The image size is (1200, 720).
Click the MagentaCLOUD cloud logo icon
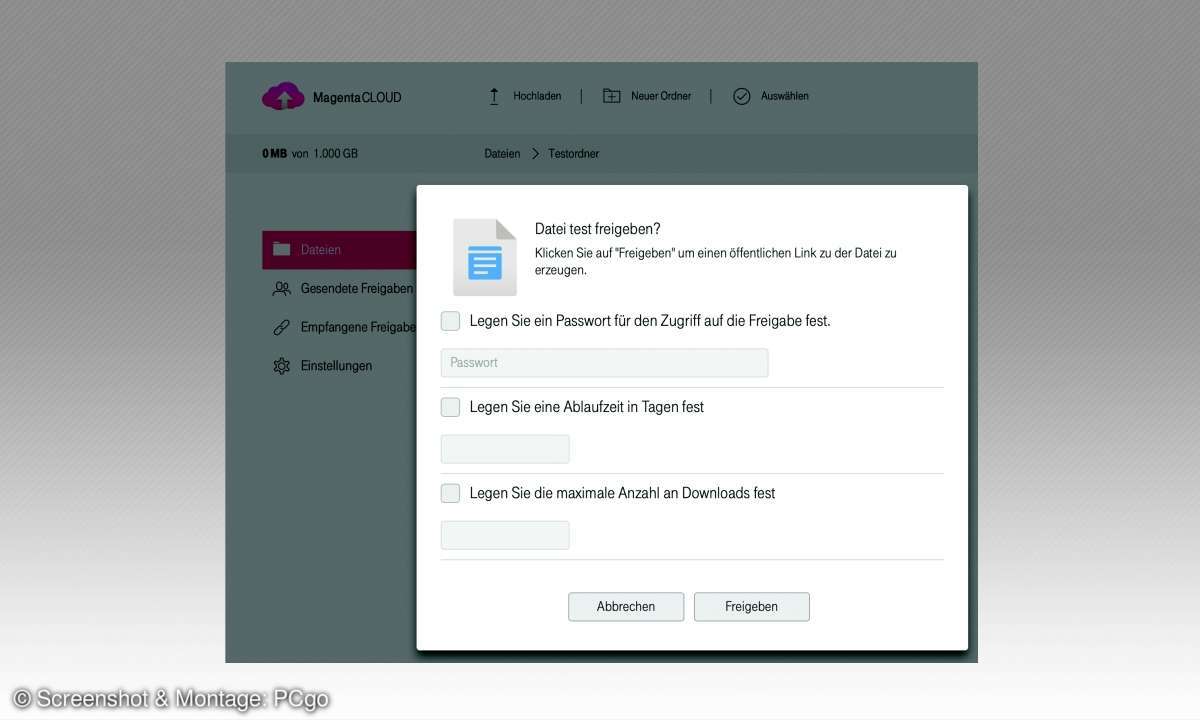click(283, 96)
